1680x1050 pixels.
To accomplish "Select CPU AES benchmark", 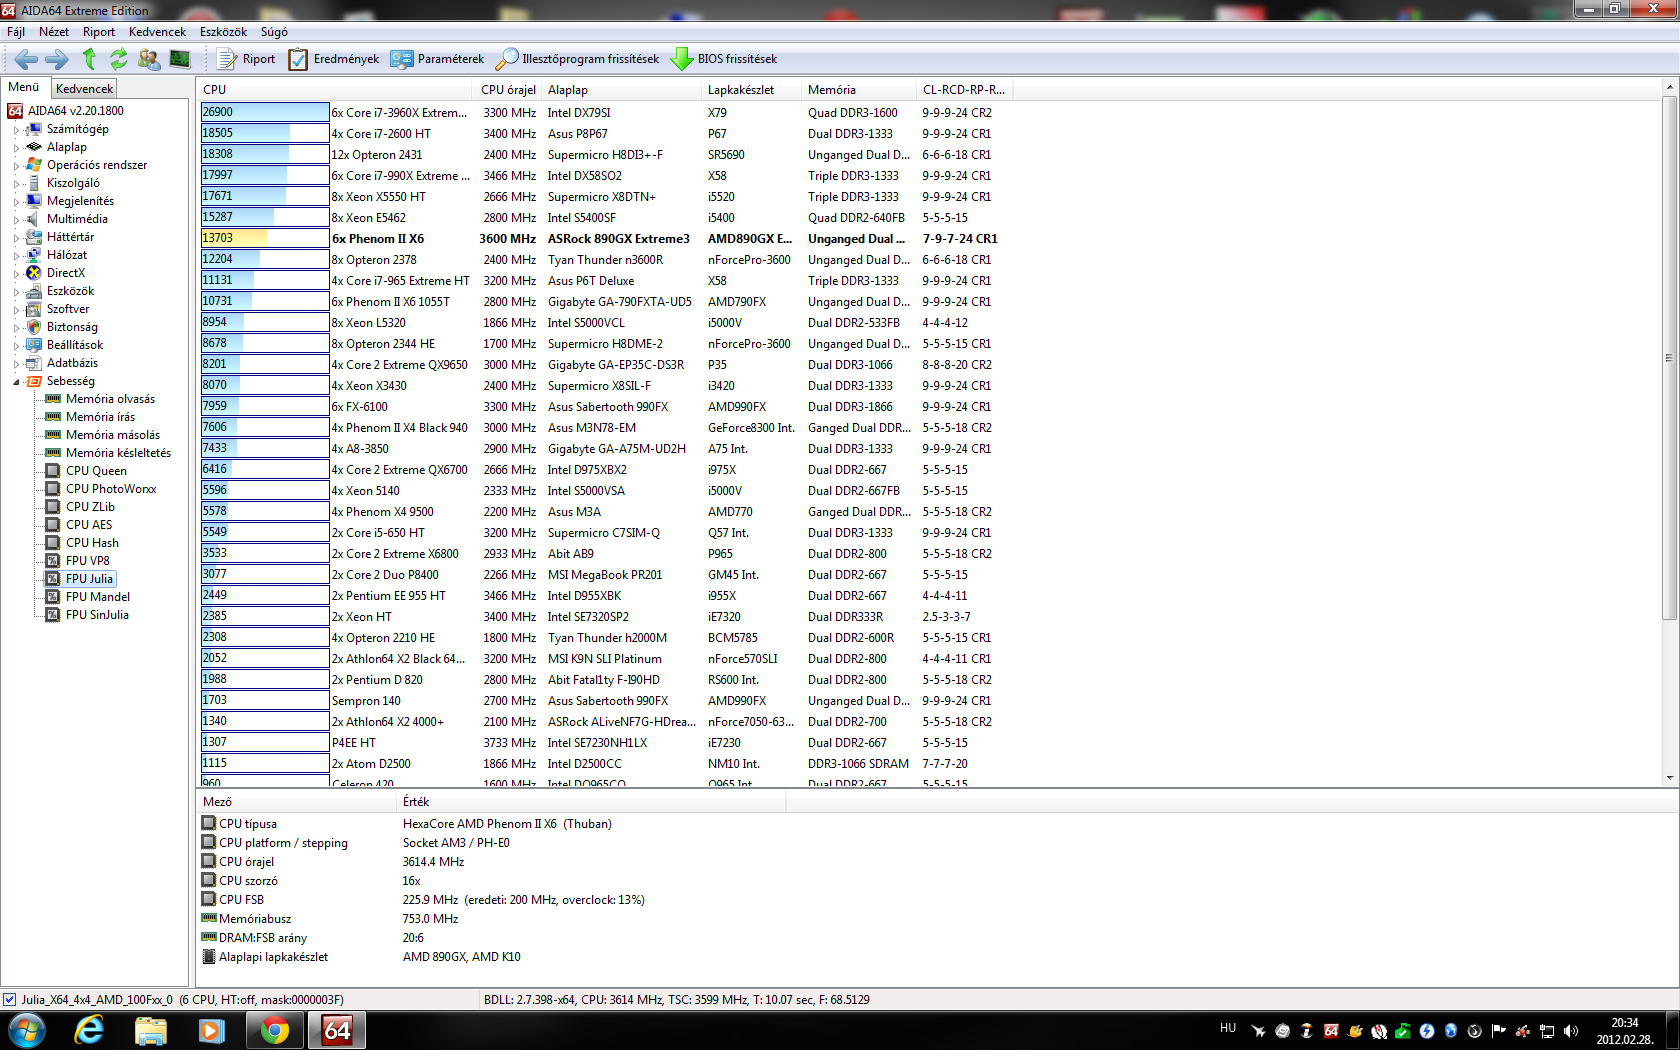I will tap(89, 525).
